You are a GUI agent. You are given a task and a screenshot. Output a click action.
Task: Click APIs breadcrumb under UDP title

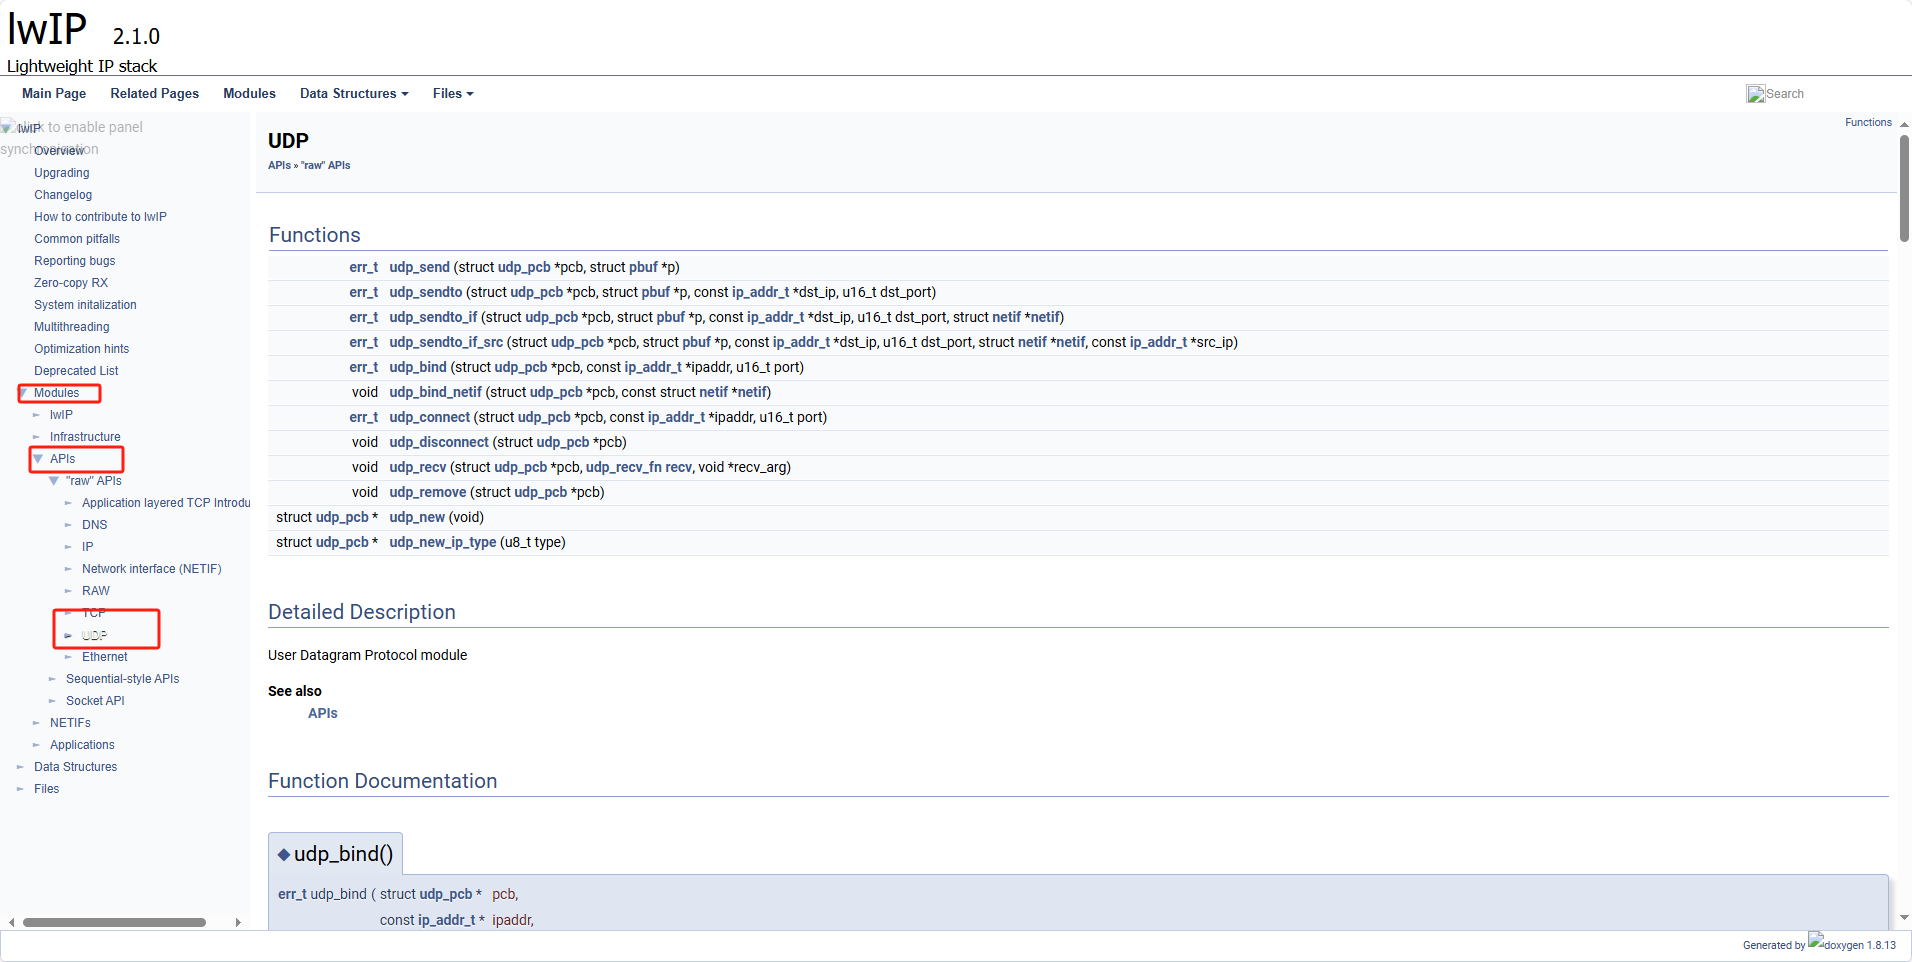click(x=279, y=165)
